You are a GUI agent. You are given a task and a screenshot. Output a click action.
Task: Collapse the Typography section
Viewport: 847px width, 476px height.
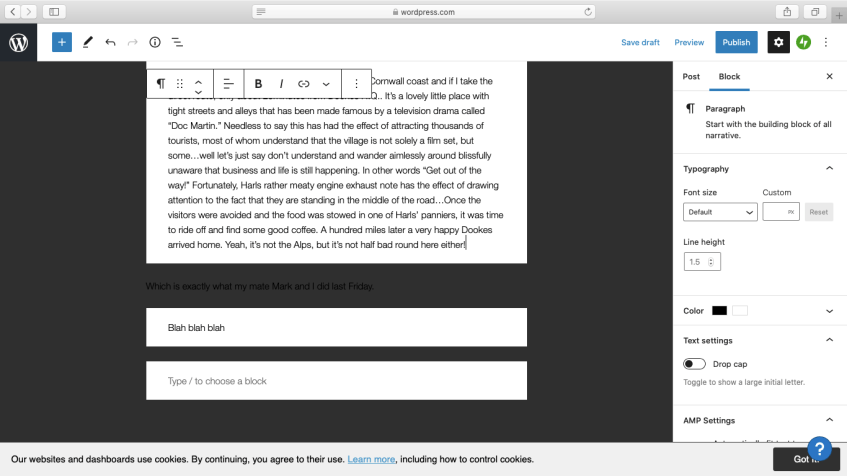pos(829,169)
